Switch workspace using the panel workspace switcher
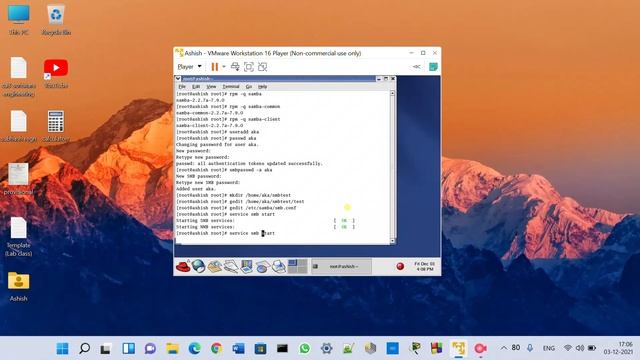Viewport: 640px width, 360px height. (x=297, y=266)
